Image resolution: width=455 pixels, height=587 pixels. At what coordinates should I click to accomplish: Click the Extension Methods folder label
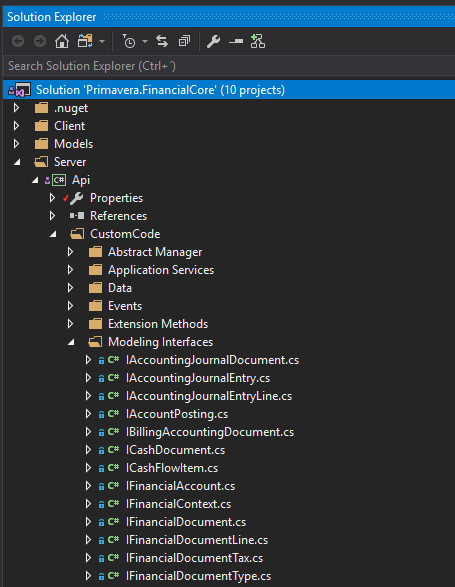[158, 324]
